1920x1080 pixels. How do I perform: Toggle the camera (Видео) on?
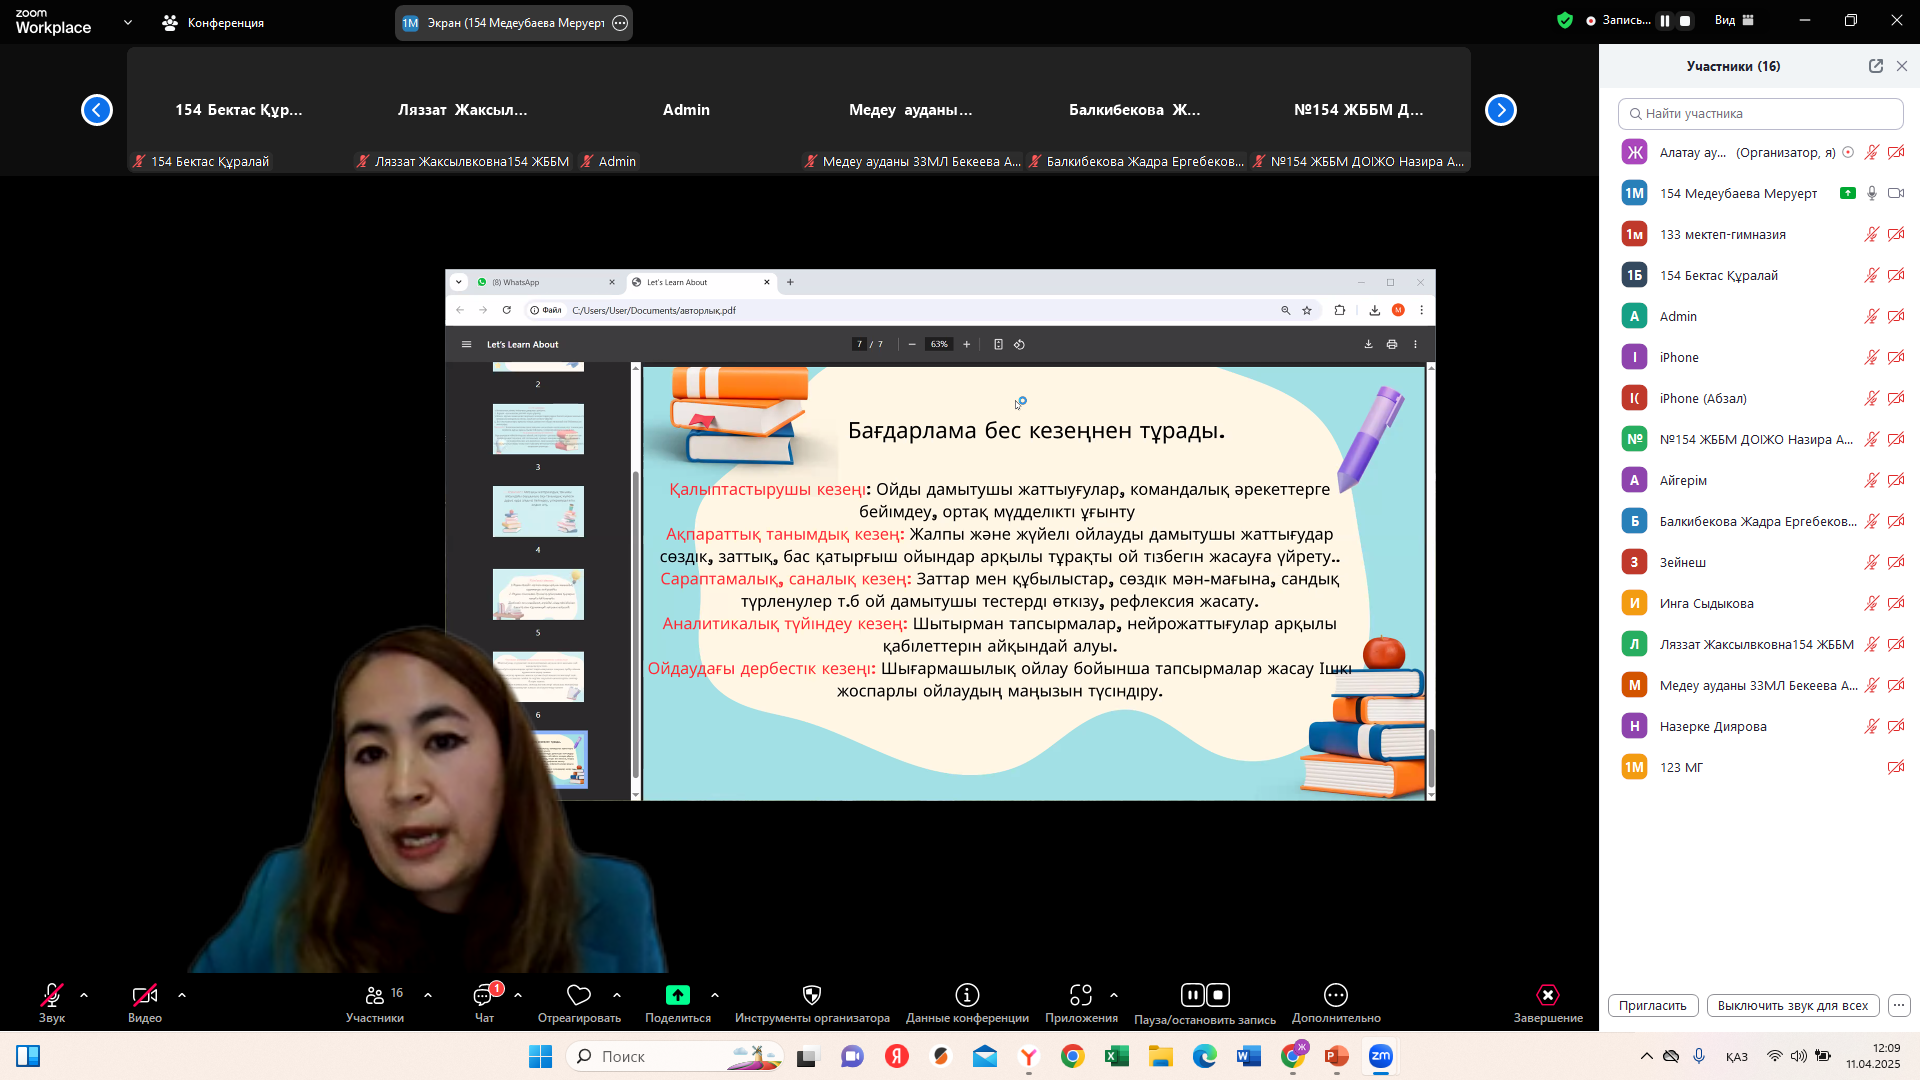pos(145,995)
